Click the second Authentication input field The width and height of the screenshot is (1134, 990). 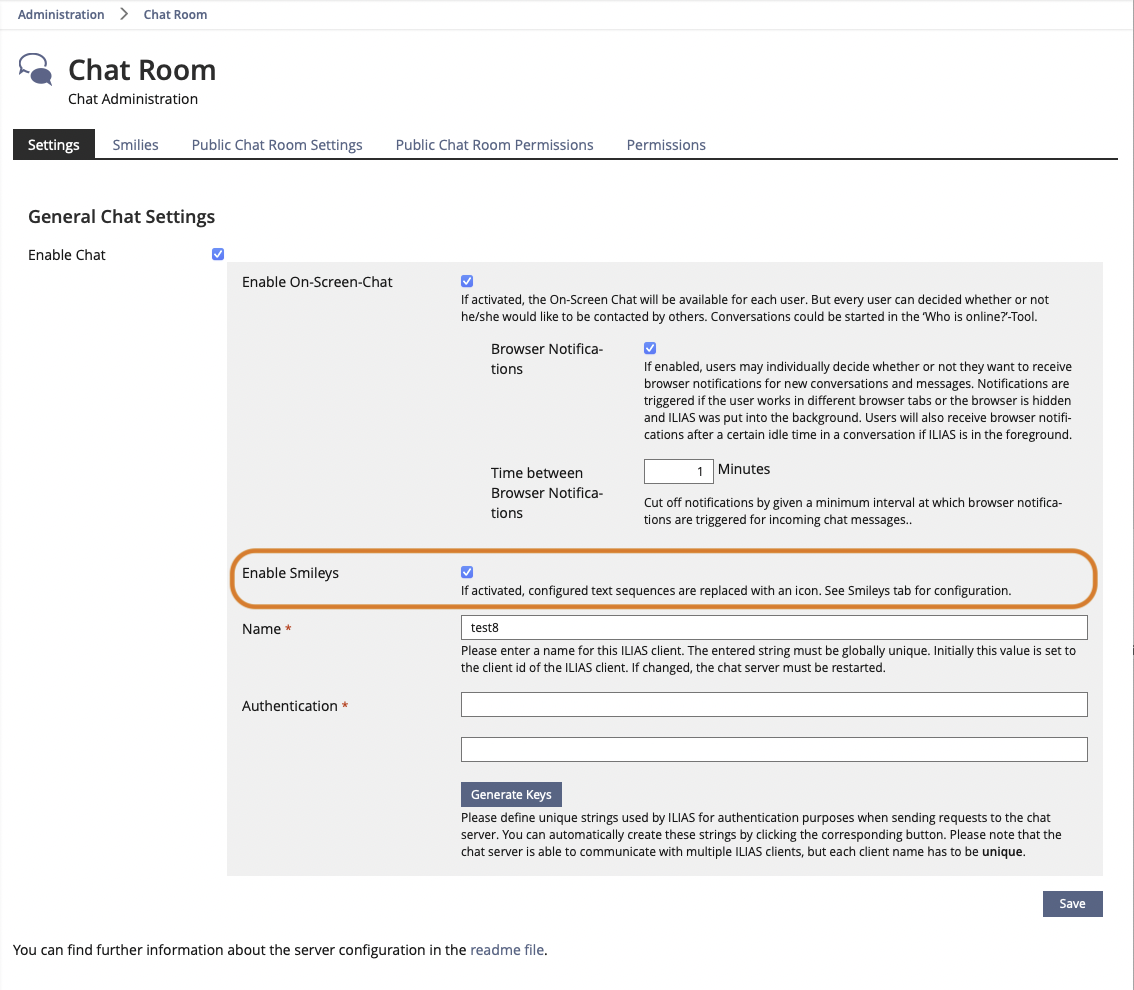[x=773, y=749]
